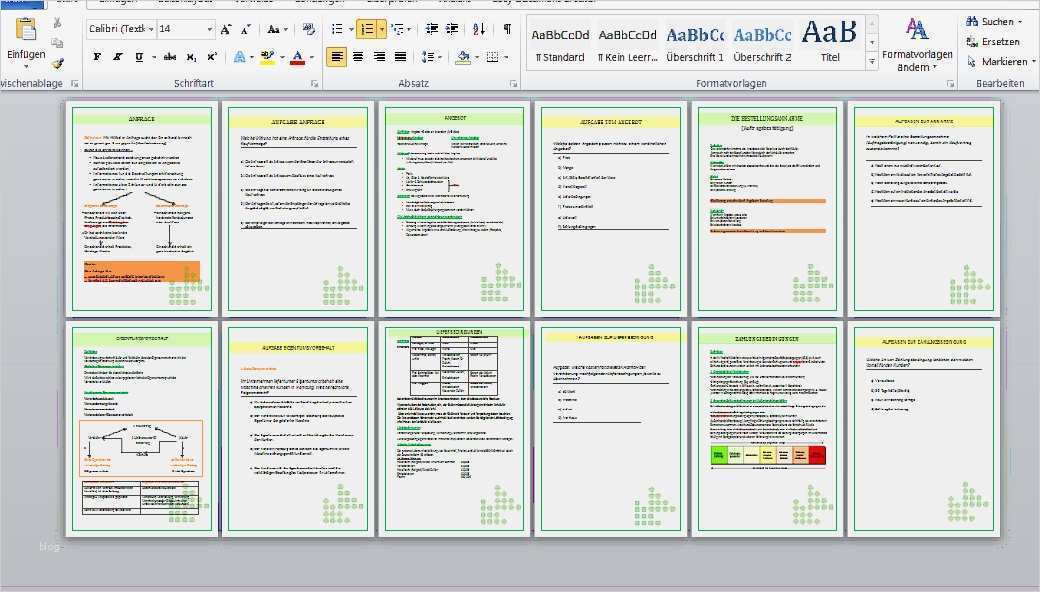Toggle paragraph marks display (¶)
This screenshot has width=1040, height=592.
(x=506, y=29)
